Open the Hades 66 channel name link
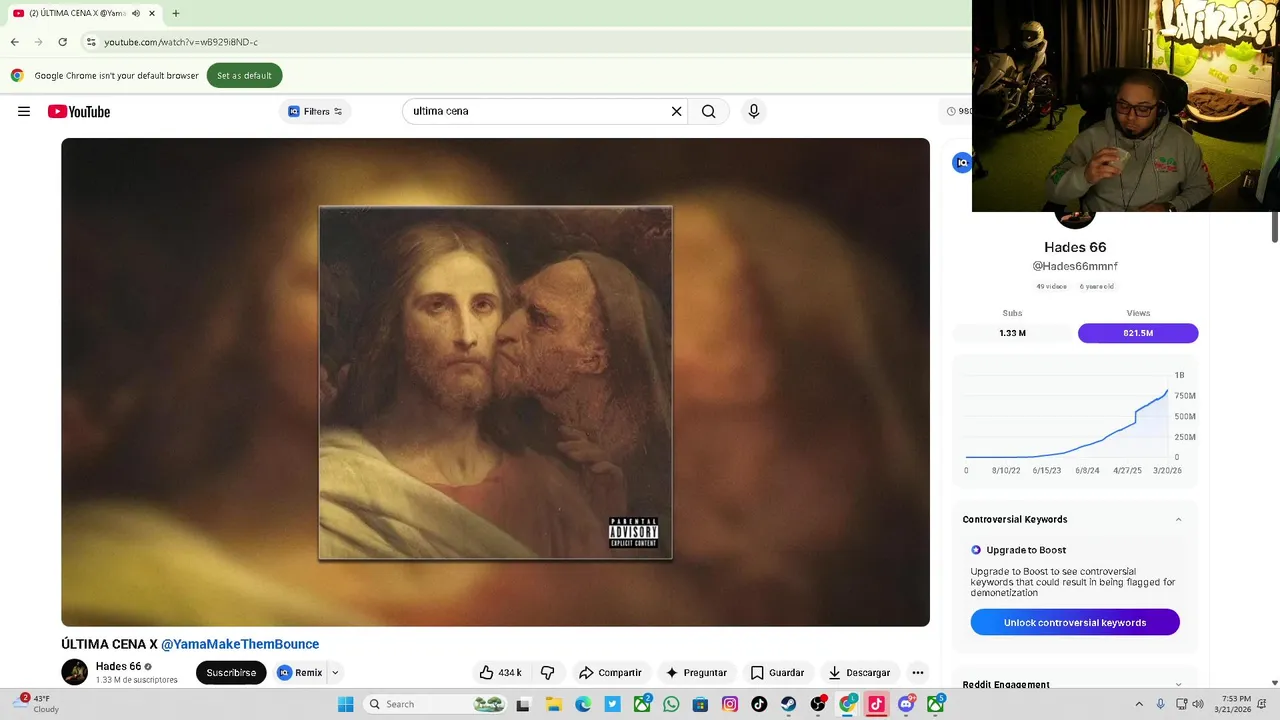This screenshot has height=720, width=1280. pos(118,667)
